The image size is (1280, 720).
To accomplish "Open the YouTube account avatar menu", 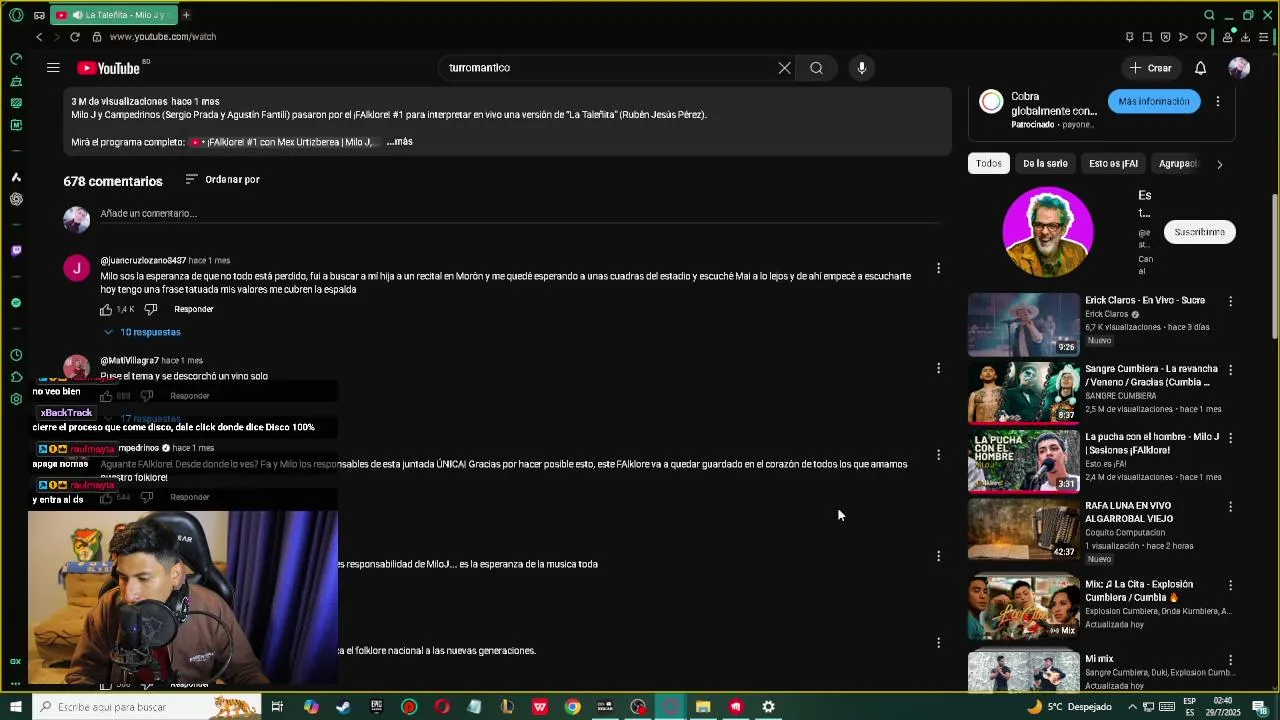I will tap(1239, 68).
